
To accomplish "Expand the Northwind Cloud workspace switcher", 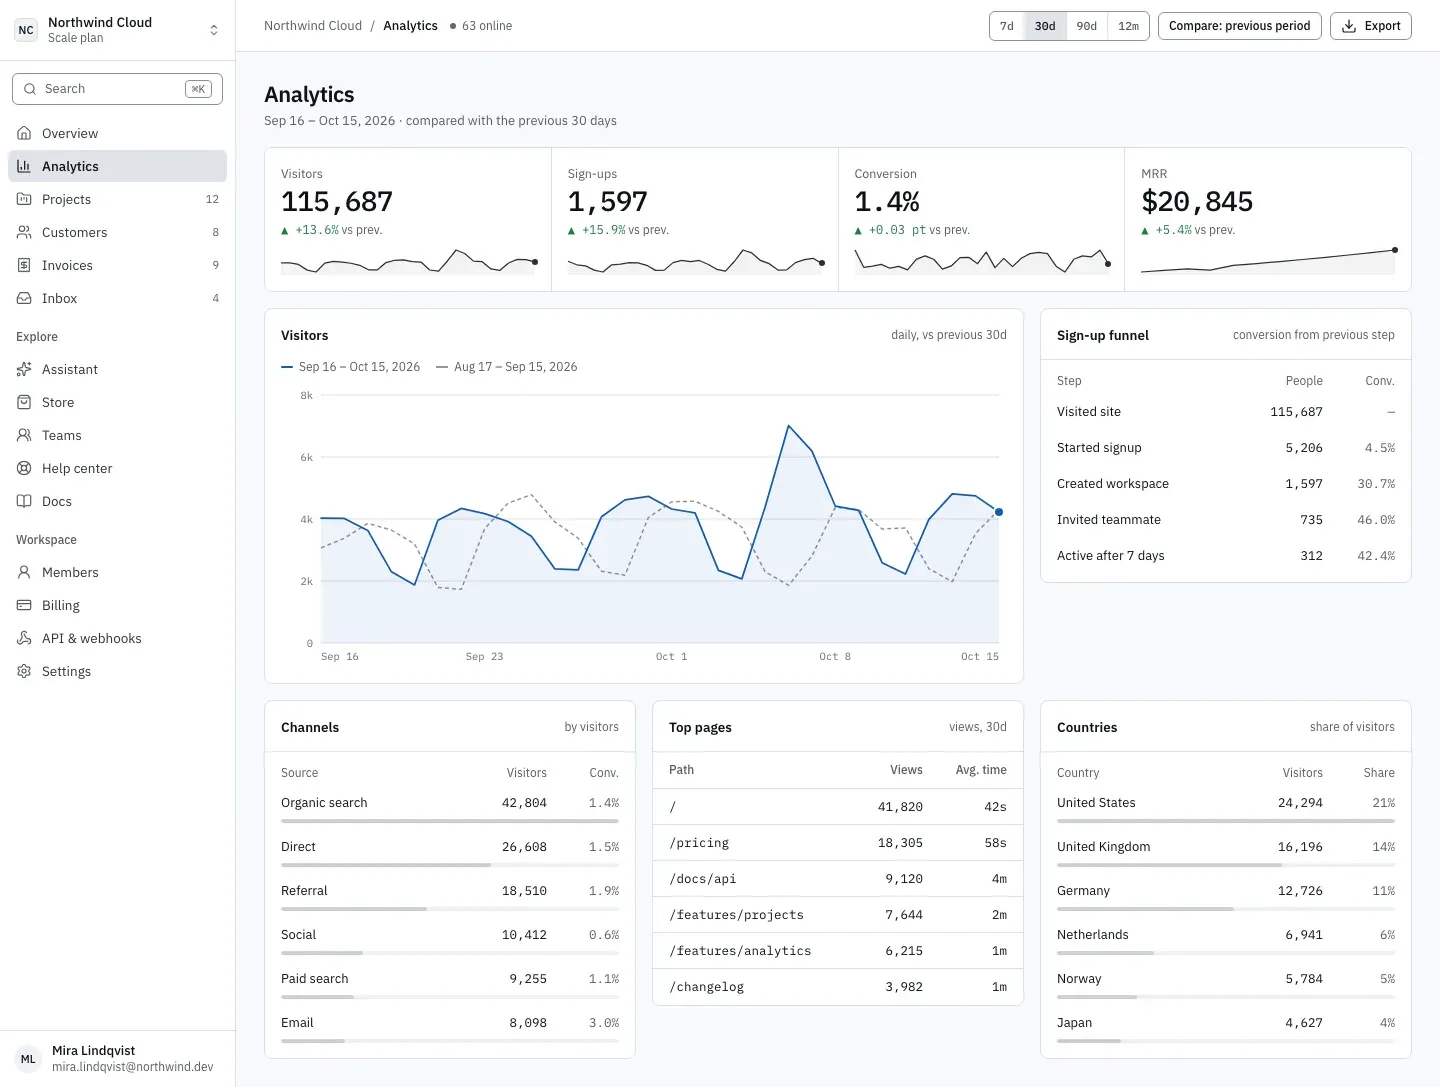I will pos(118,30).
